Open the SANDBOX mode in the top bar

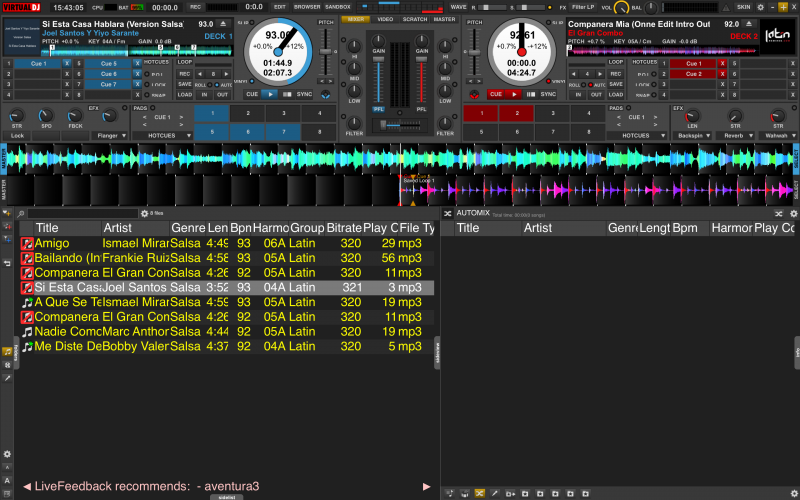tap(338, 7)
